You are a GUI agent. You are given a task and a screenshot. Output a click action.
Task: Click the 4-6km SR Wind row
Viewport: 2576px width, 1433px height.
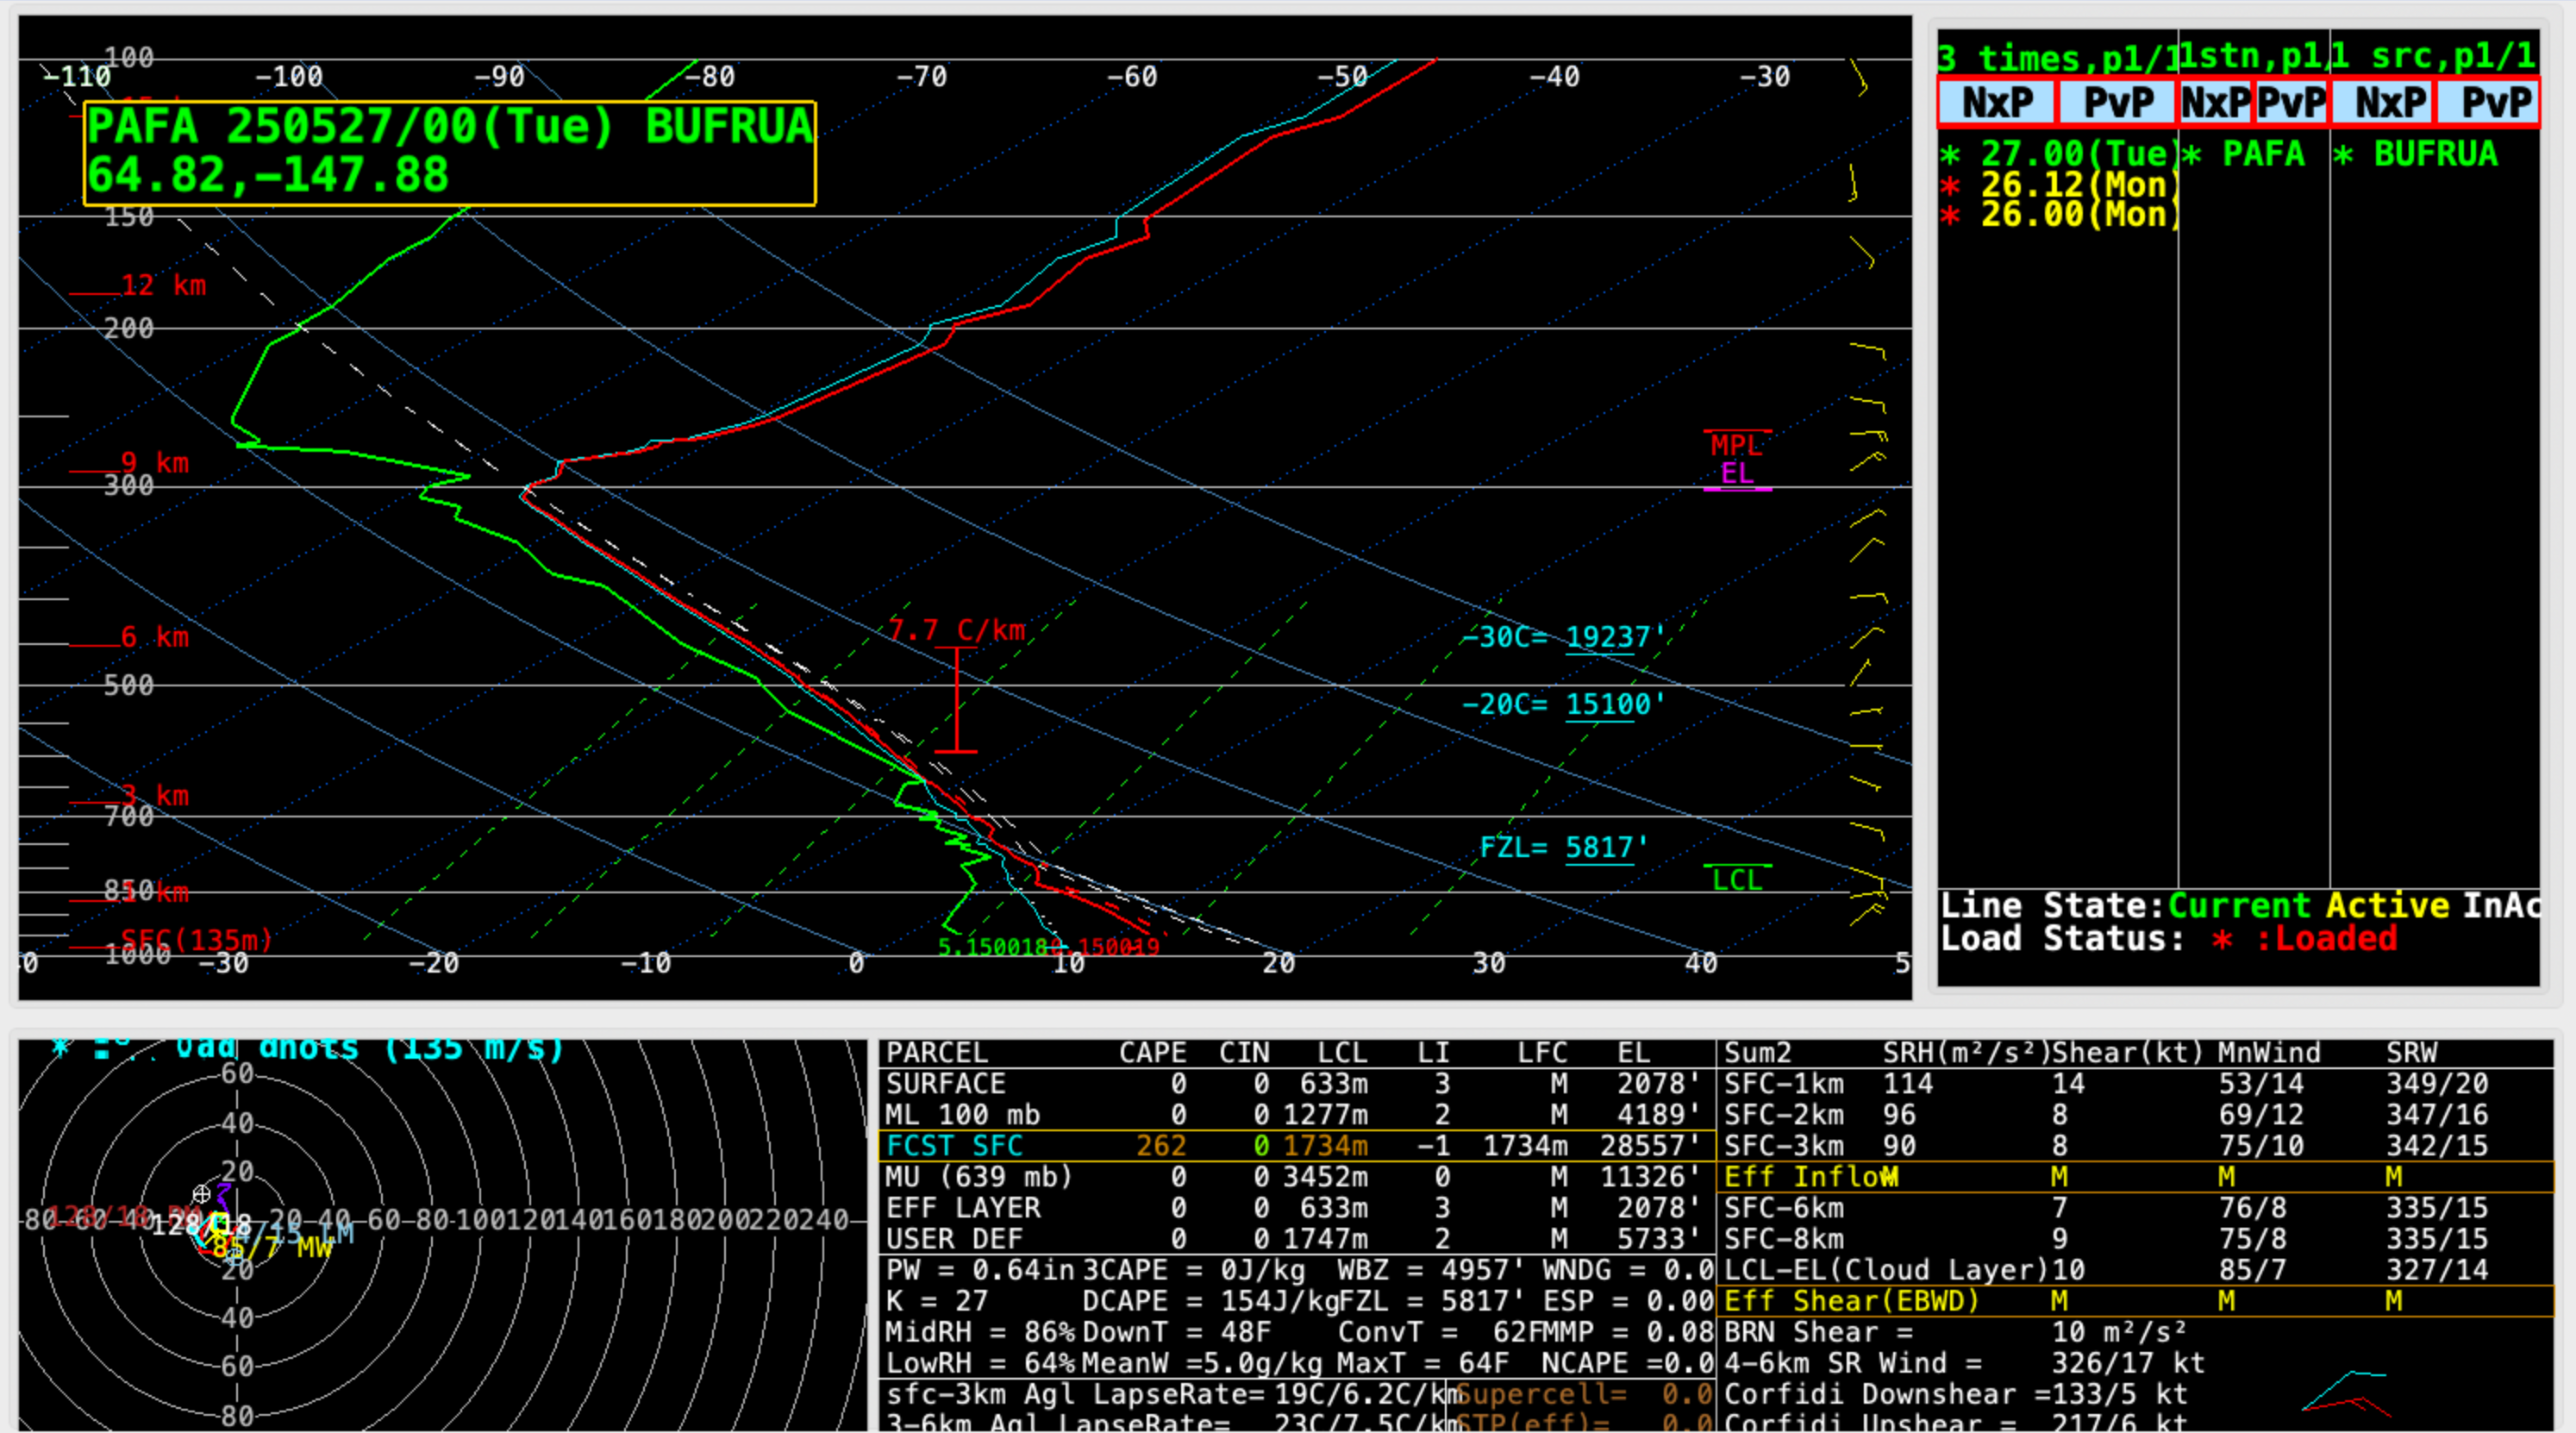click(x=1964, y=1363)
